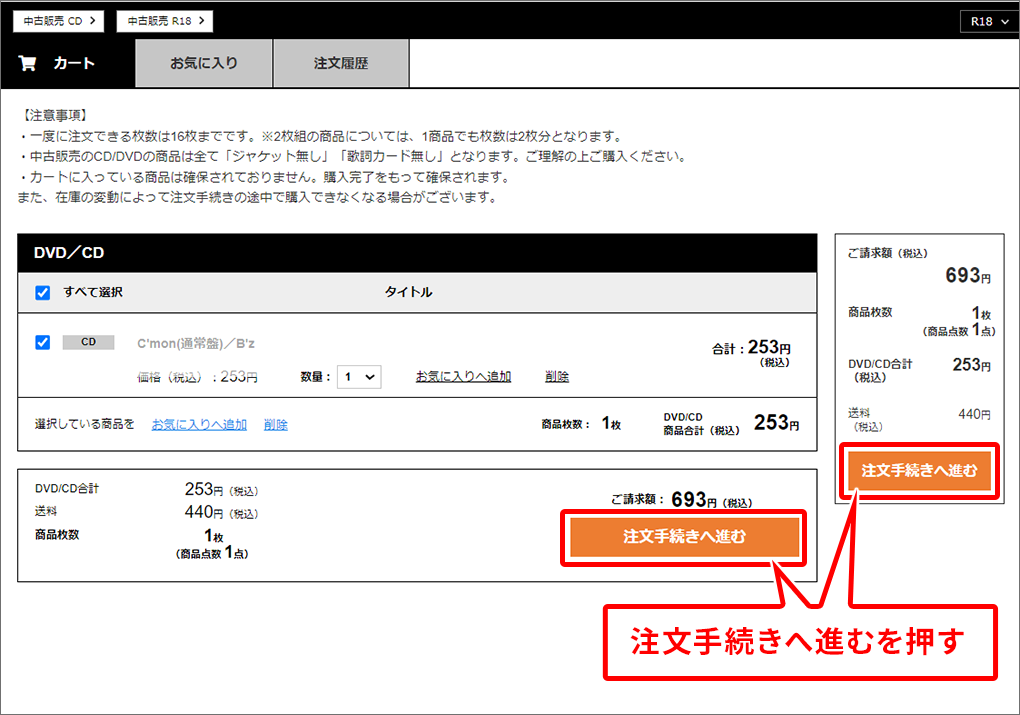Open the 中古販売 CD breadcrumb button
This screenshot has height=715, width=1020.
click(x=56, y=20)
